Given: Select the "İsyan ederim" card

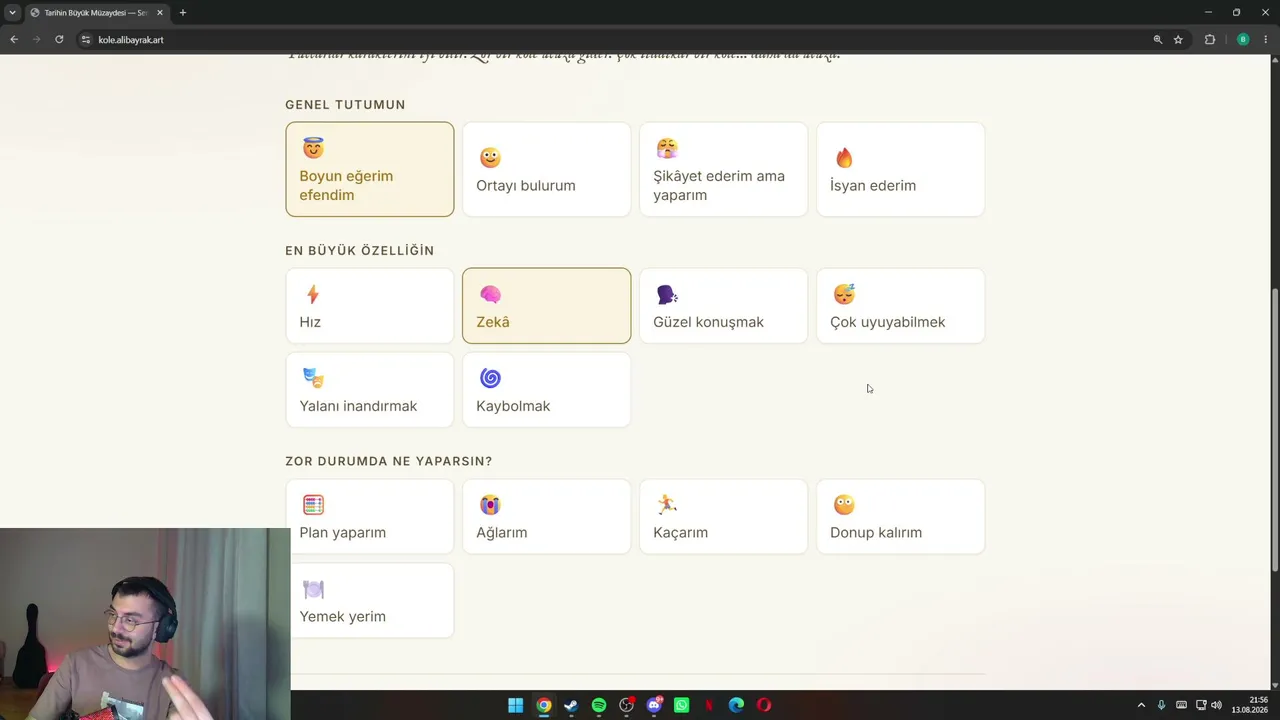Looking at the screenshot, I should click(x=900, y=169).
